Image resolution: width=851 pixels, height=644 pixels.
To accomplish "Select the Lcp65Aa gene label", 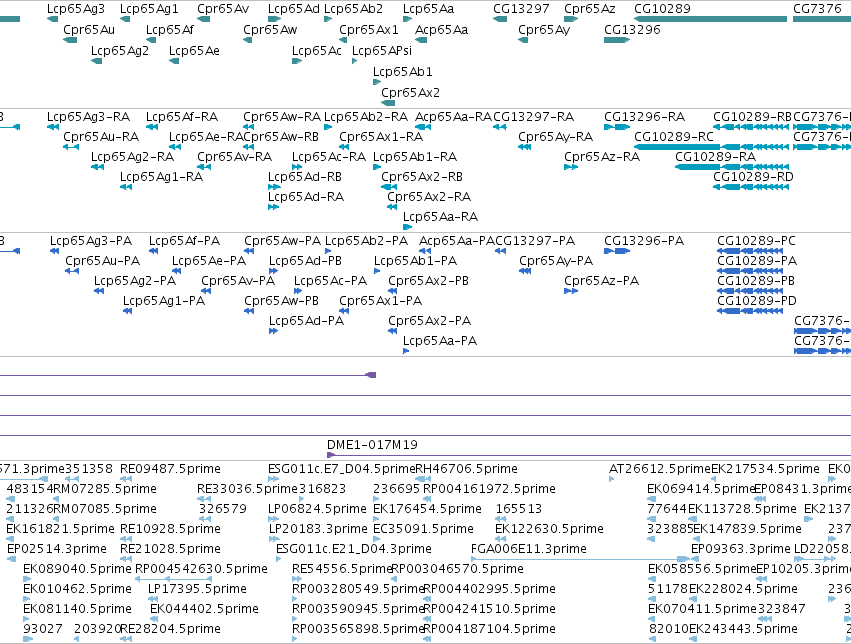I will point(429,9).
